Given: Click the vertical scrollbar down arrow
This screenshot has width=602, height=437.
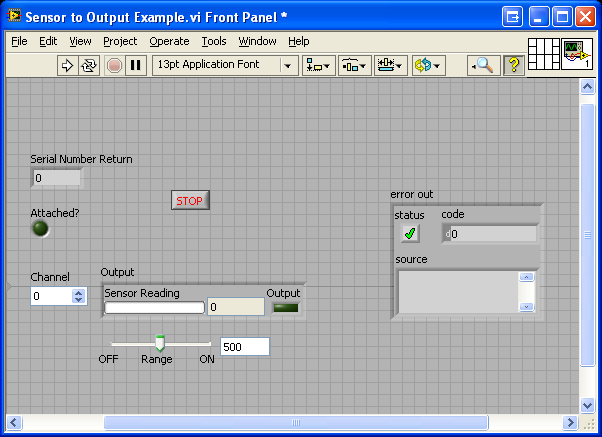Looking at the screenshot, I should pos(587,405).
